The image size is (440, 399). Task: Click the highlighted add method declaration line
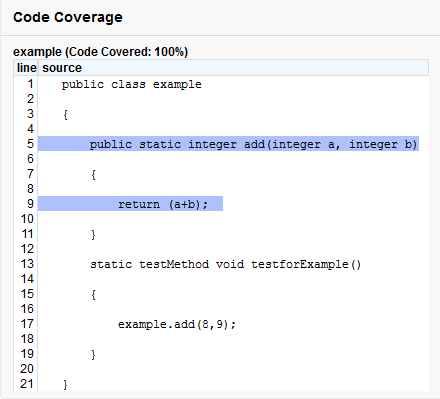(228, 144)
